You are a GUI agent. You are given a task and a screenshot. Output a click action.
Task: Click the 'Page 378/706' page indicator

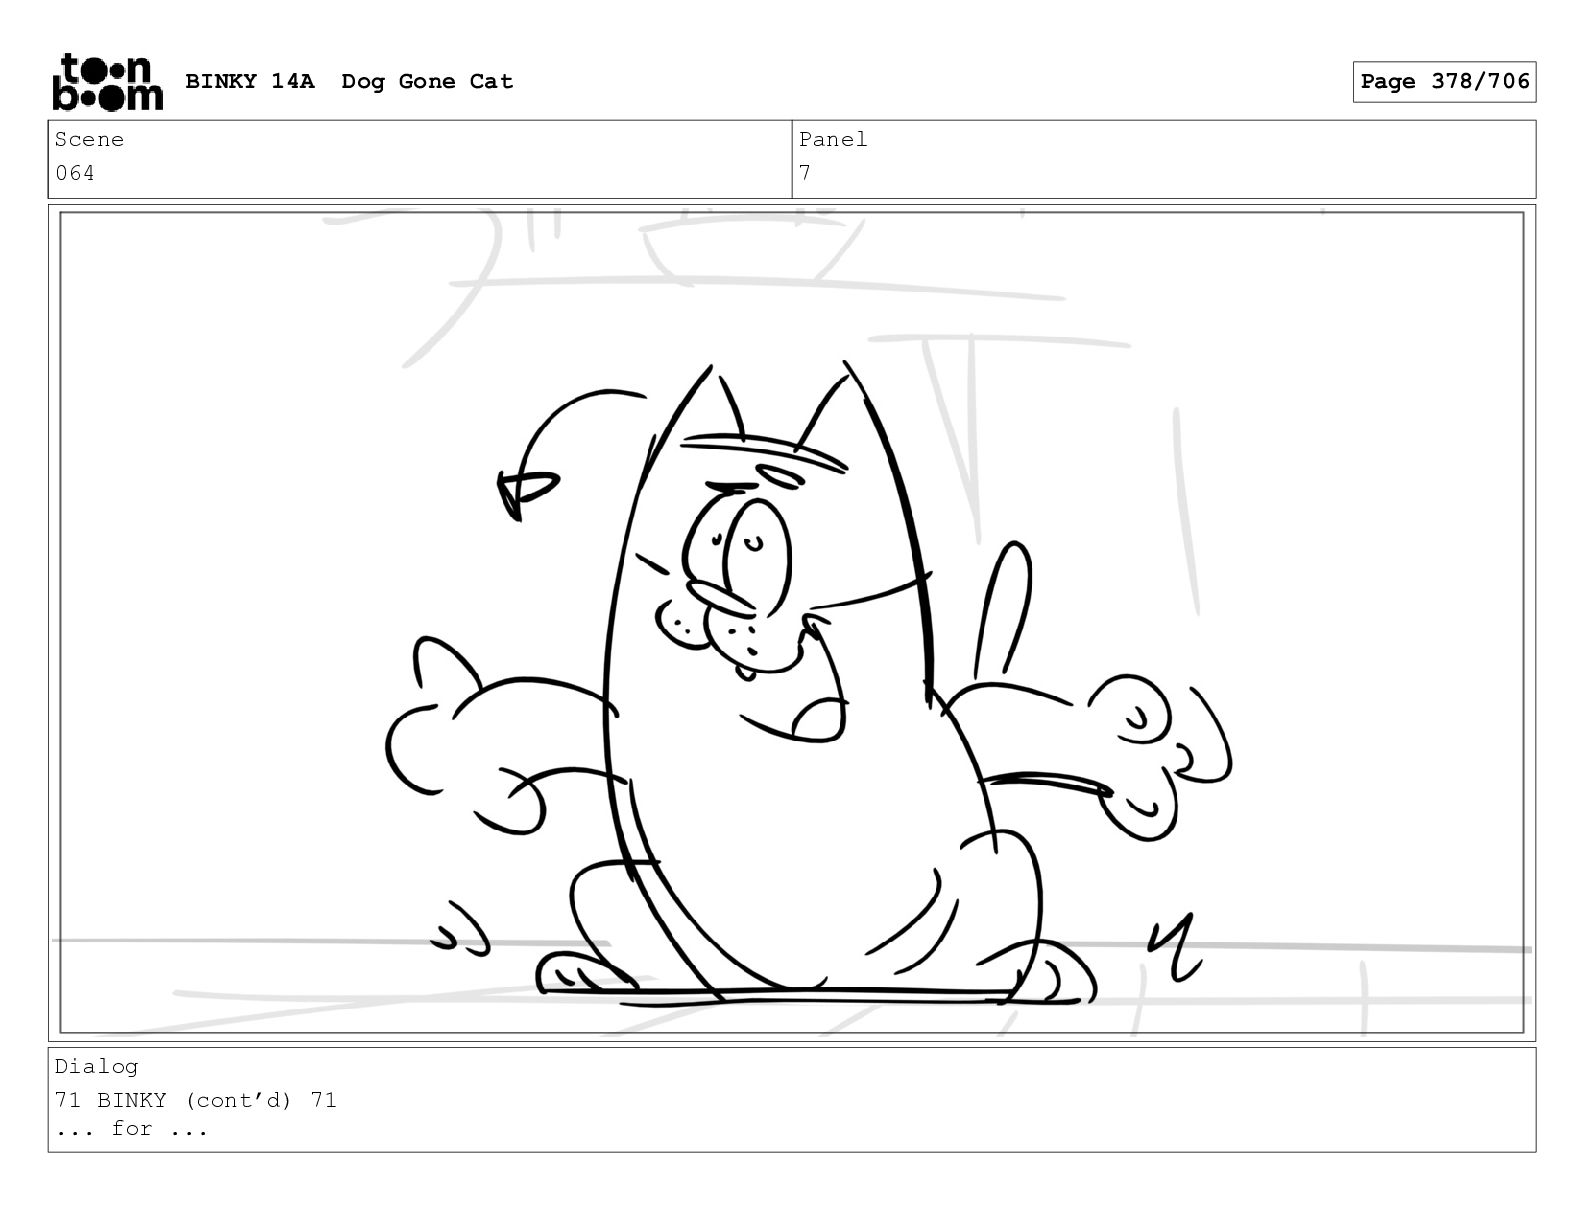tap(1444, 81)
